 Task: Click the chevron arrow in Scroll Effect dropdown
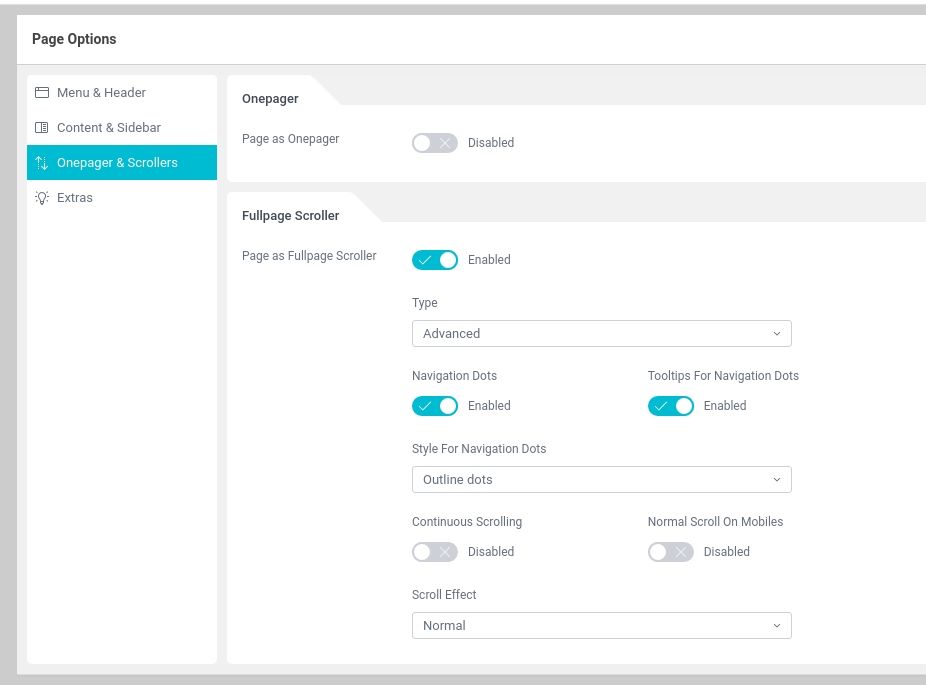777,626
